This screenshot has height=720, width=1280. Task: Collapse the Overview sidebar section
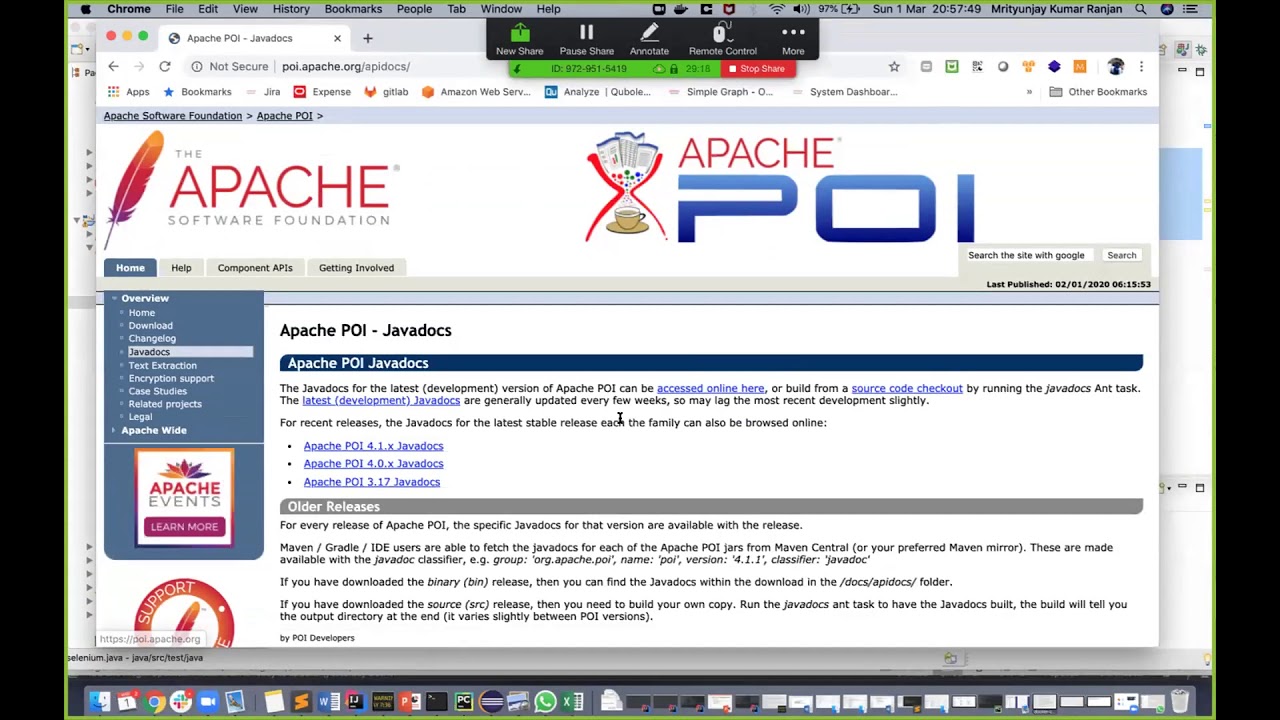pos(145,298)
